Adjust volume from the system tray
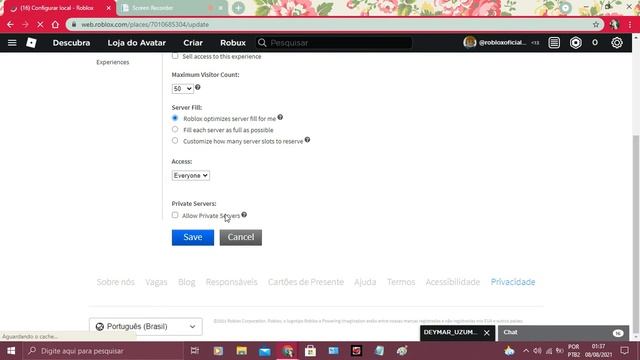Image resolution: width=640 pixels, height=360 pixels. click(537, 351)
